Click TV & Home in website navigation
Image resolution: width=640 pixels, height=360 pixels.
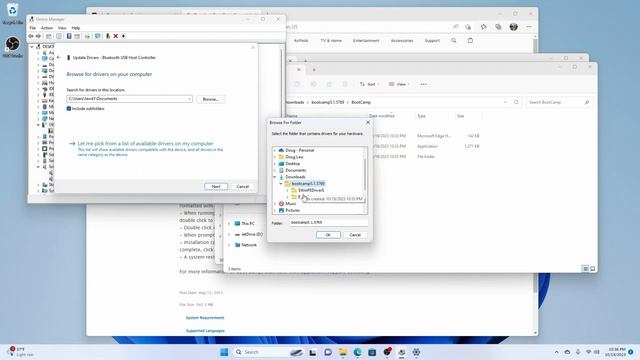pyautogui.click(x=331, y=41)
